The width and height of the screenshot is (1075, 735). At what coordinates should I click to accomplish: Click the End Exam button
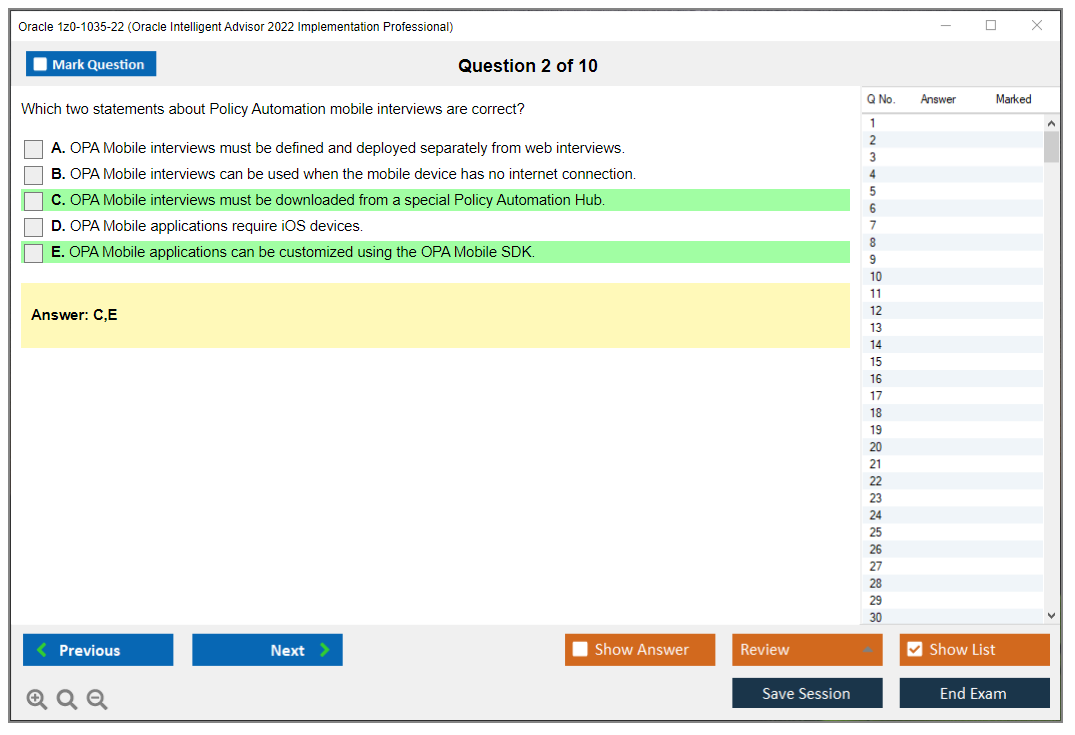coord(974,692)
